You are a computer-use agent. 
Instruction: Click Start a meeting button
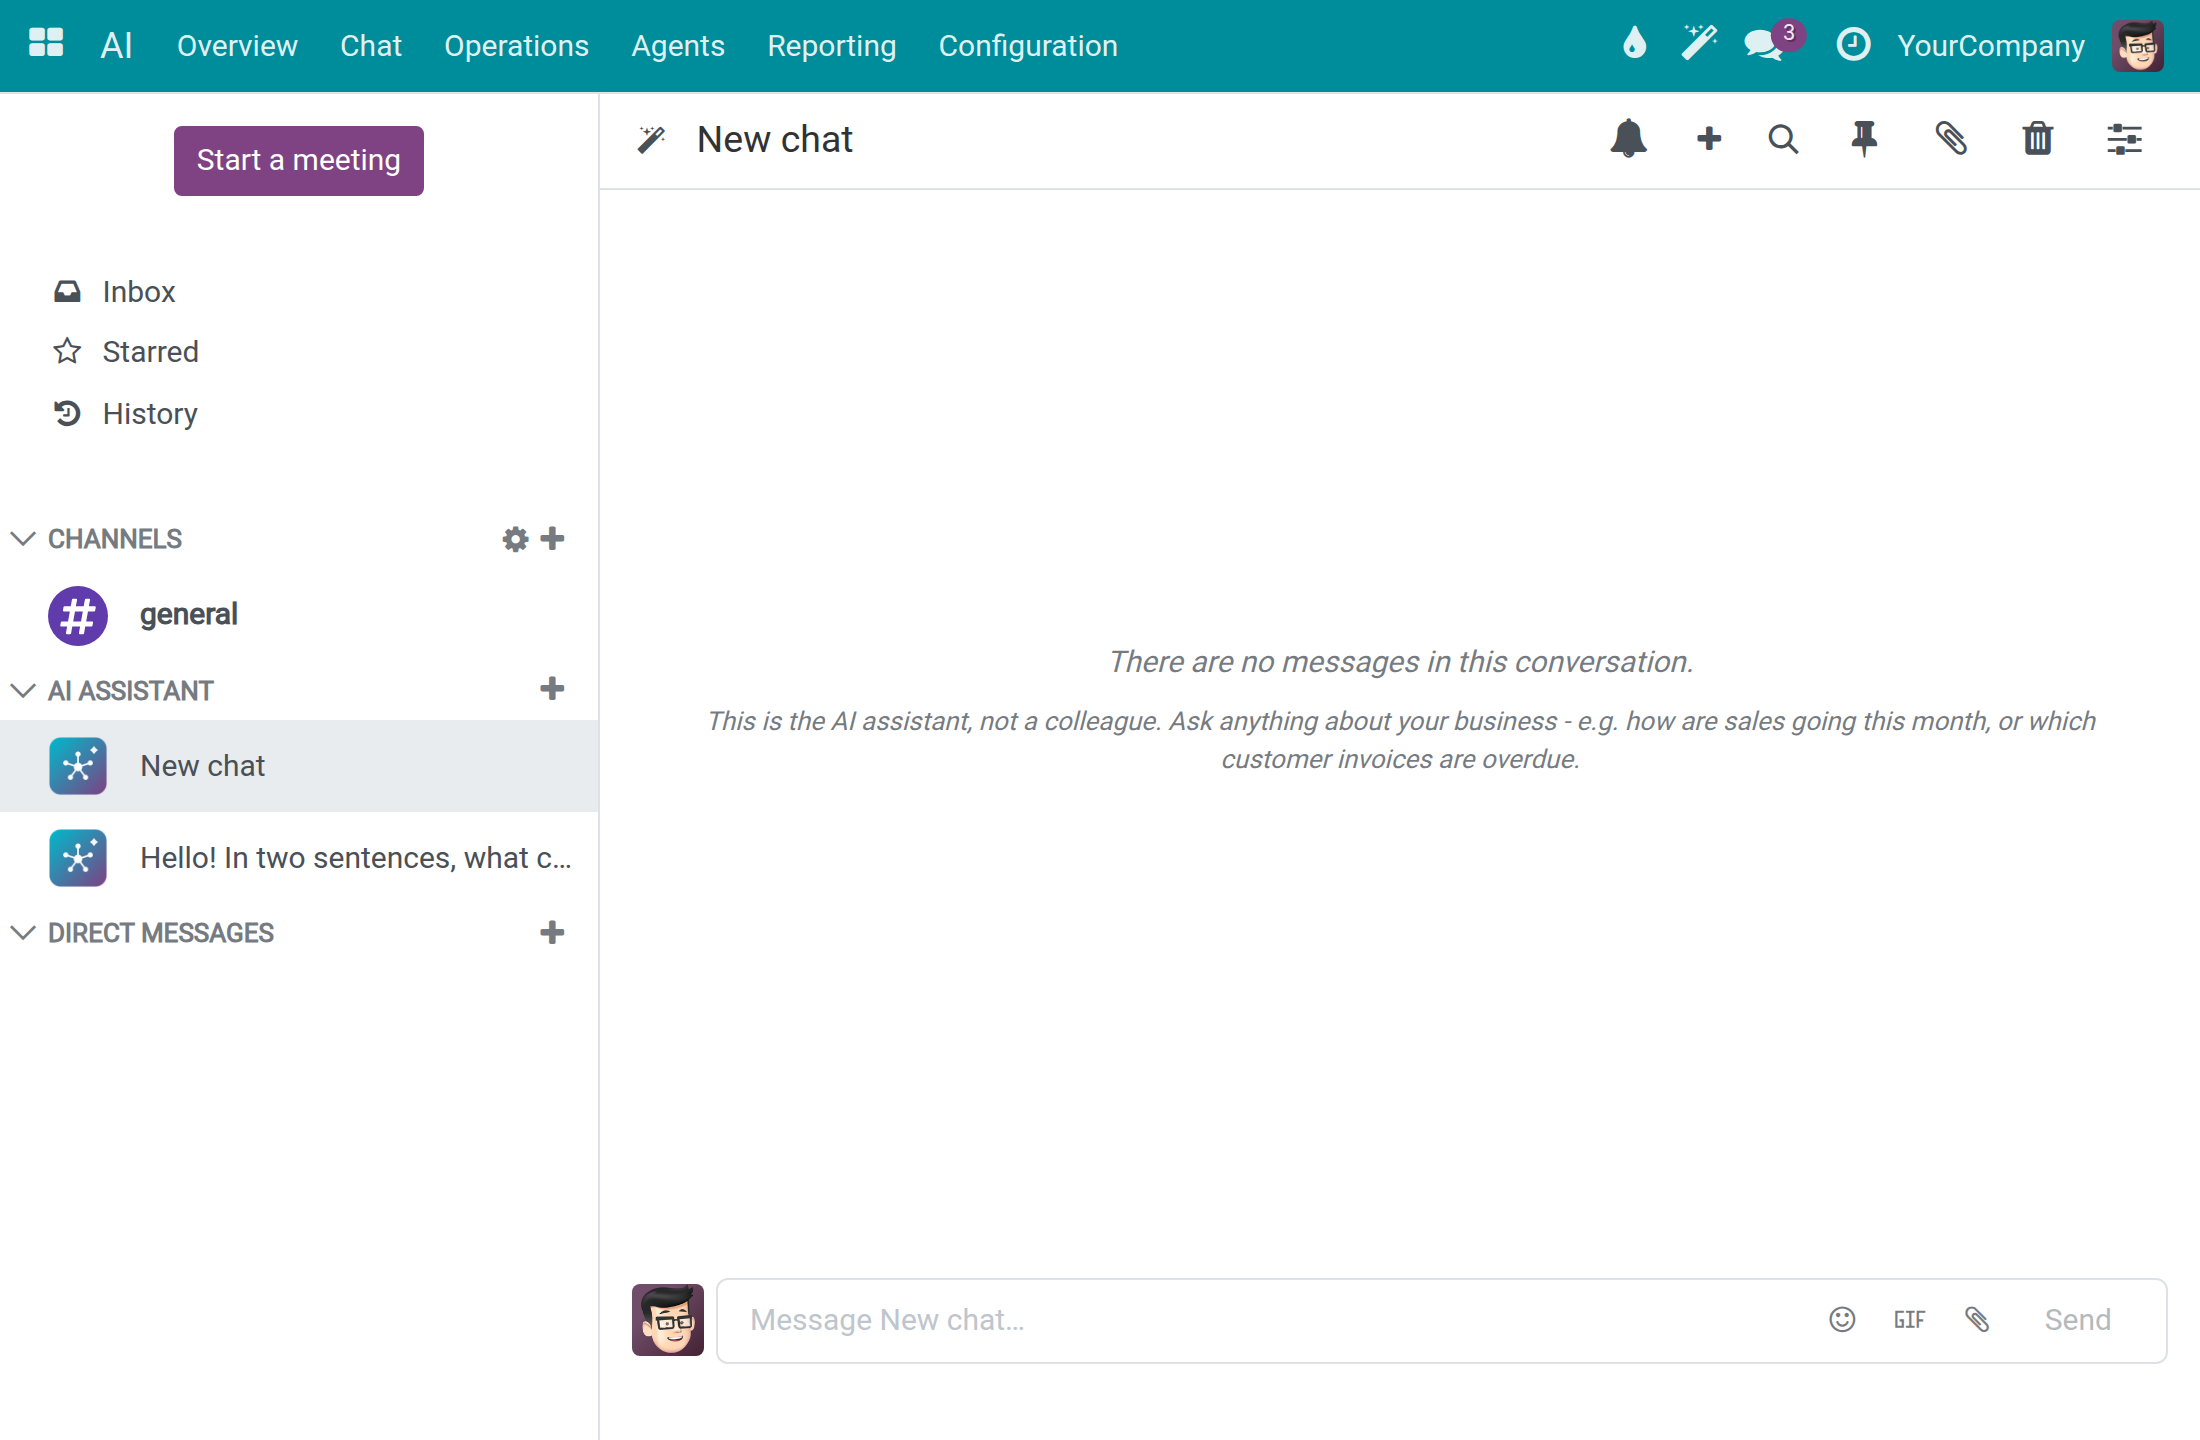pyautogui.click(x=299, y=161)
